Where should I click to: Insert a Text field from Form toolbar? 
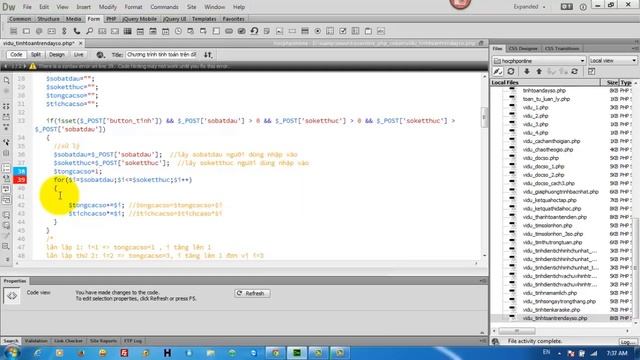[x=26, y=31]
